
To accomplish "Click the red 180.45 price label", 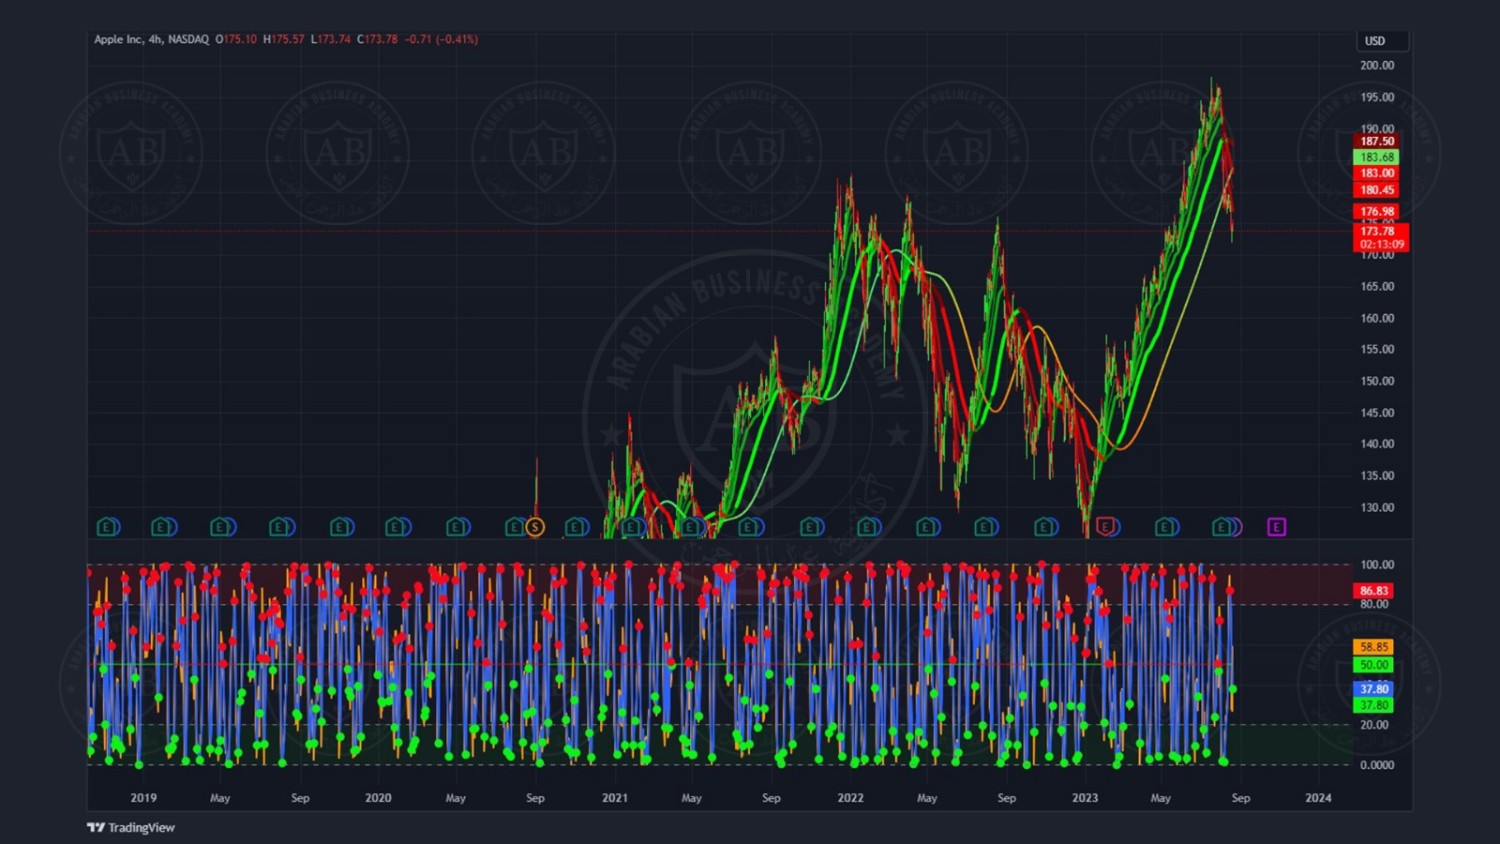I will (1376, 190).
